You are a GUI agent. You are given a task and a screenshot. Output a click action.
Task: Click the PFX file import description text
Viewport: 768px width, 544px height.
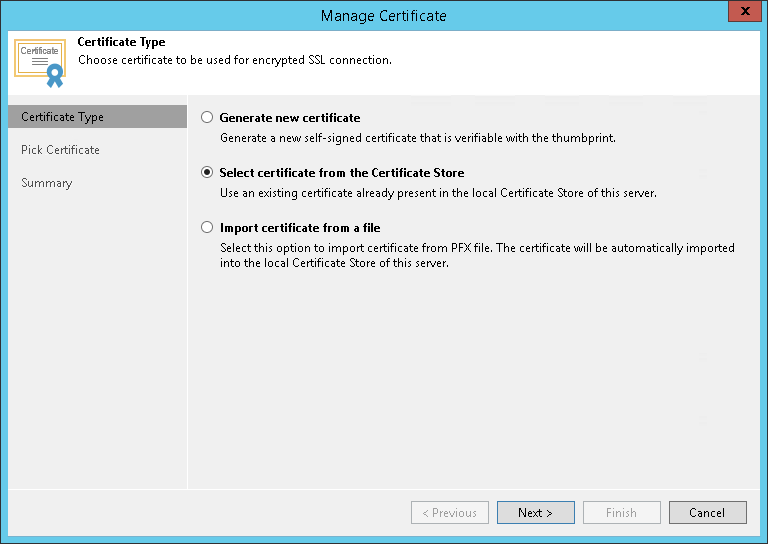pyautogui.click(x=476, y=255)
